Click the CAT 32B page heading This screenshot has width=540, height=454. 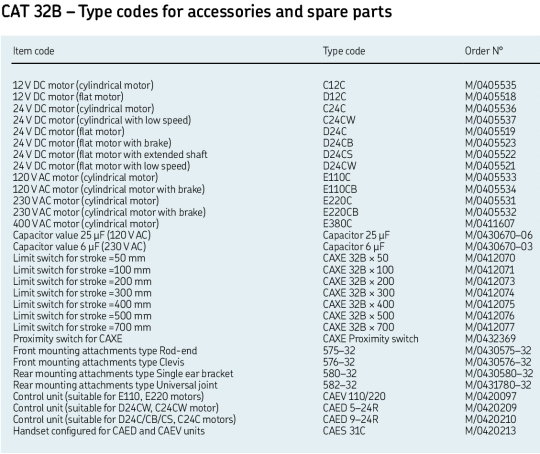pyautogui.click(x=196, y=12)
